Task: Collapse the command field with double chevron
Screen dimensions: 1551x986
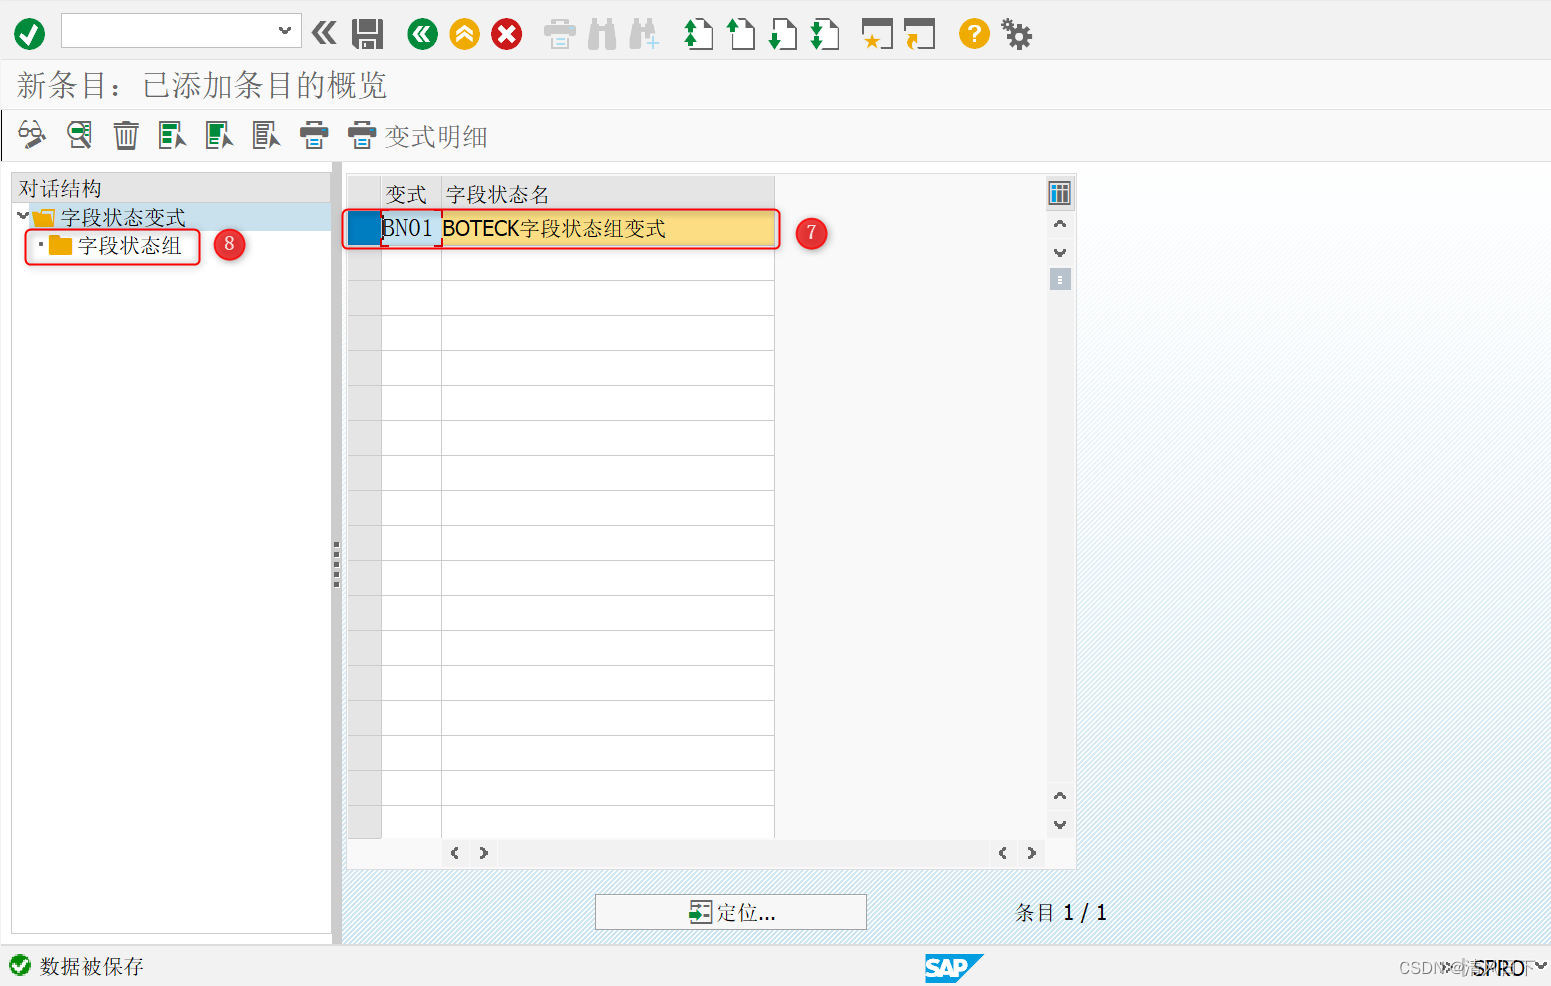Action: coord(324,34)
